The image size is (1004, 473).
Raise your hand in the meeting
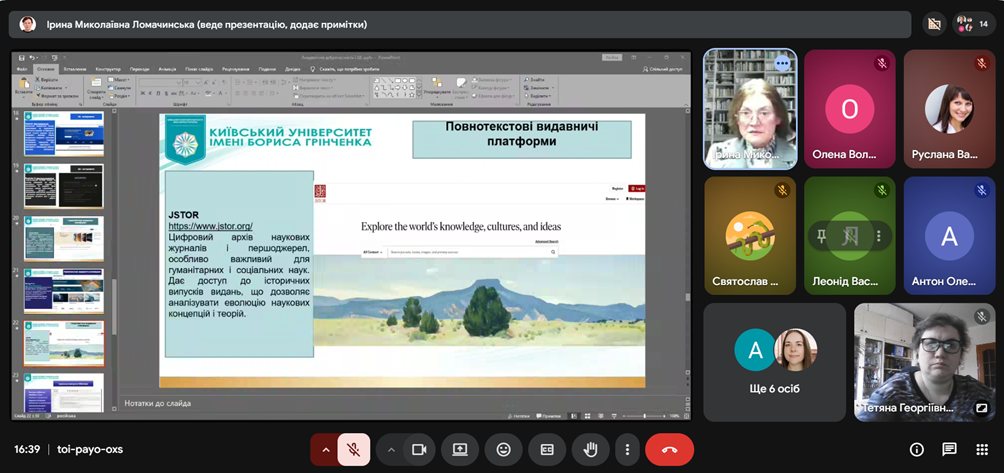tap(590, 450)
